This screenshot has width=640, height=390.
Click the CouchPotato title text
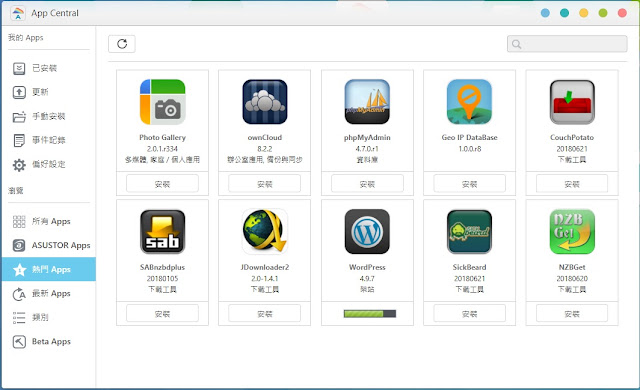click(x=572, y=137)
